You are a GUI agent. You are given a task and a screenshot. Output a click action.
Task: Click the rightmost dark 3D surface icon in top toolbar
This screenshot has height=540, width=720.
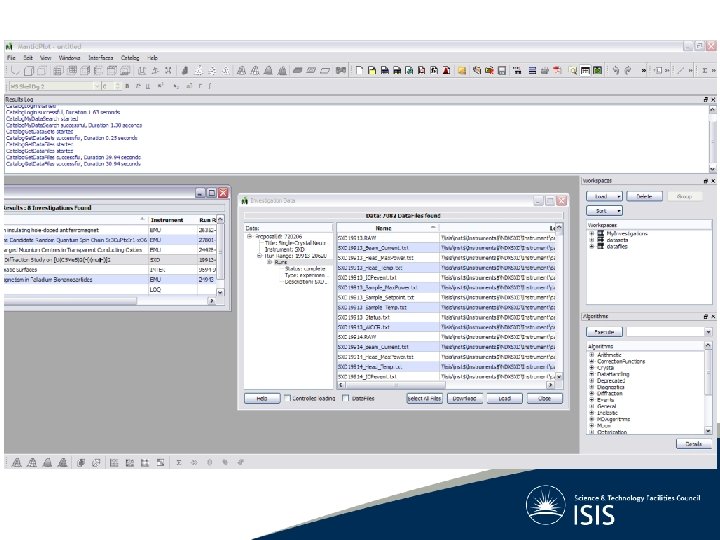point(282,70)
